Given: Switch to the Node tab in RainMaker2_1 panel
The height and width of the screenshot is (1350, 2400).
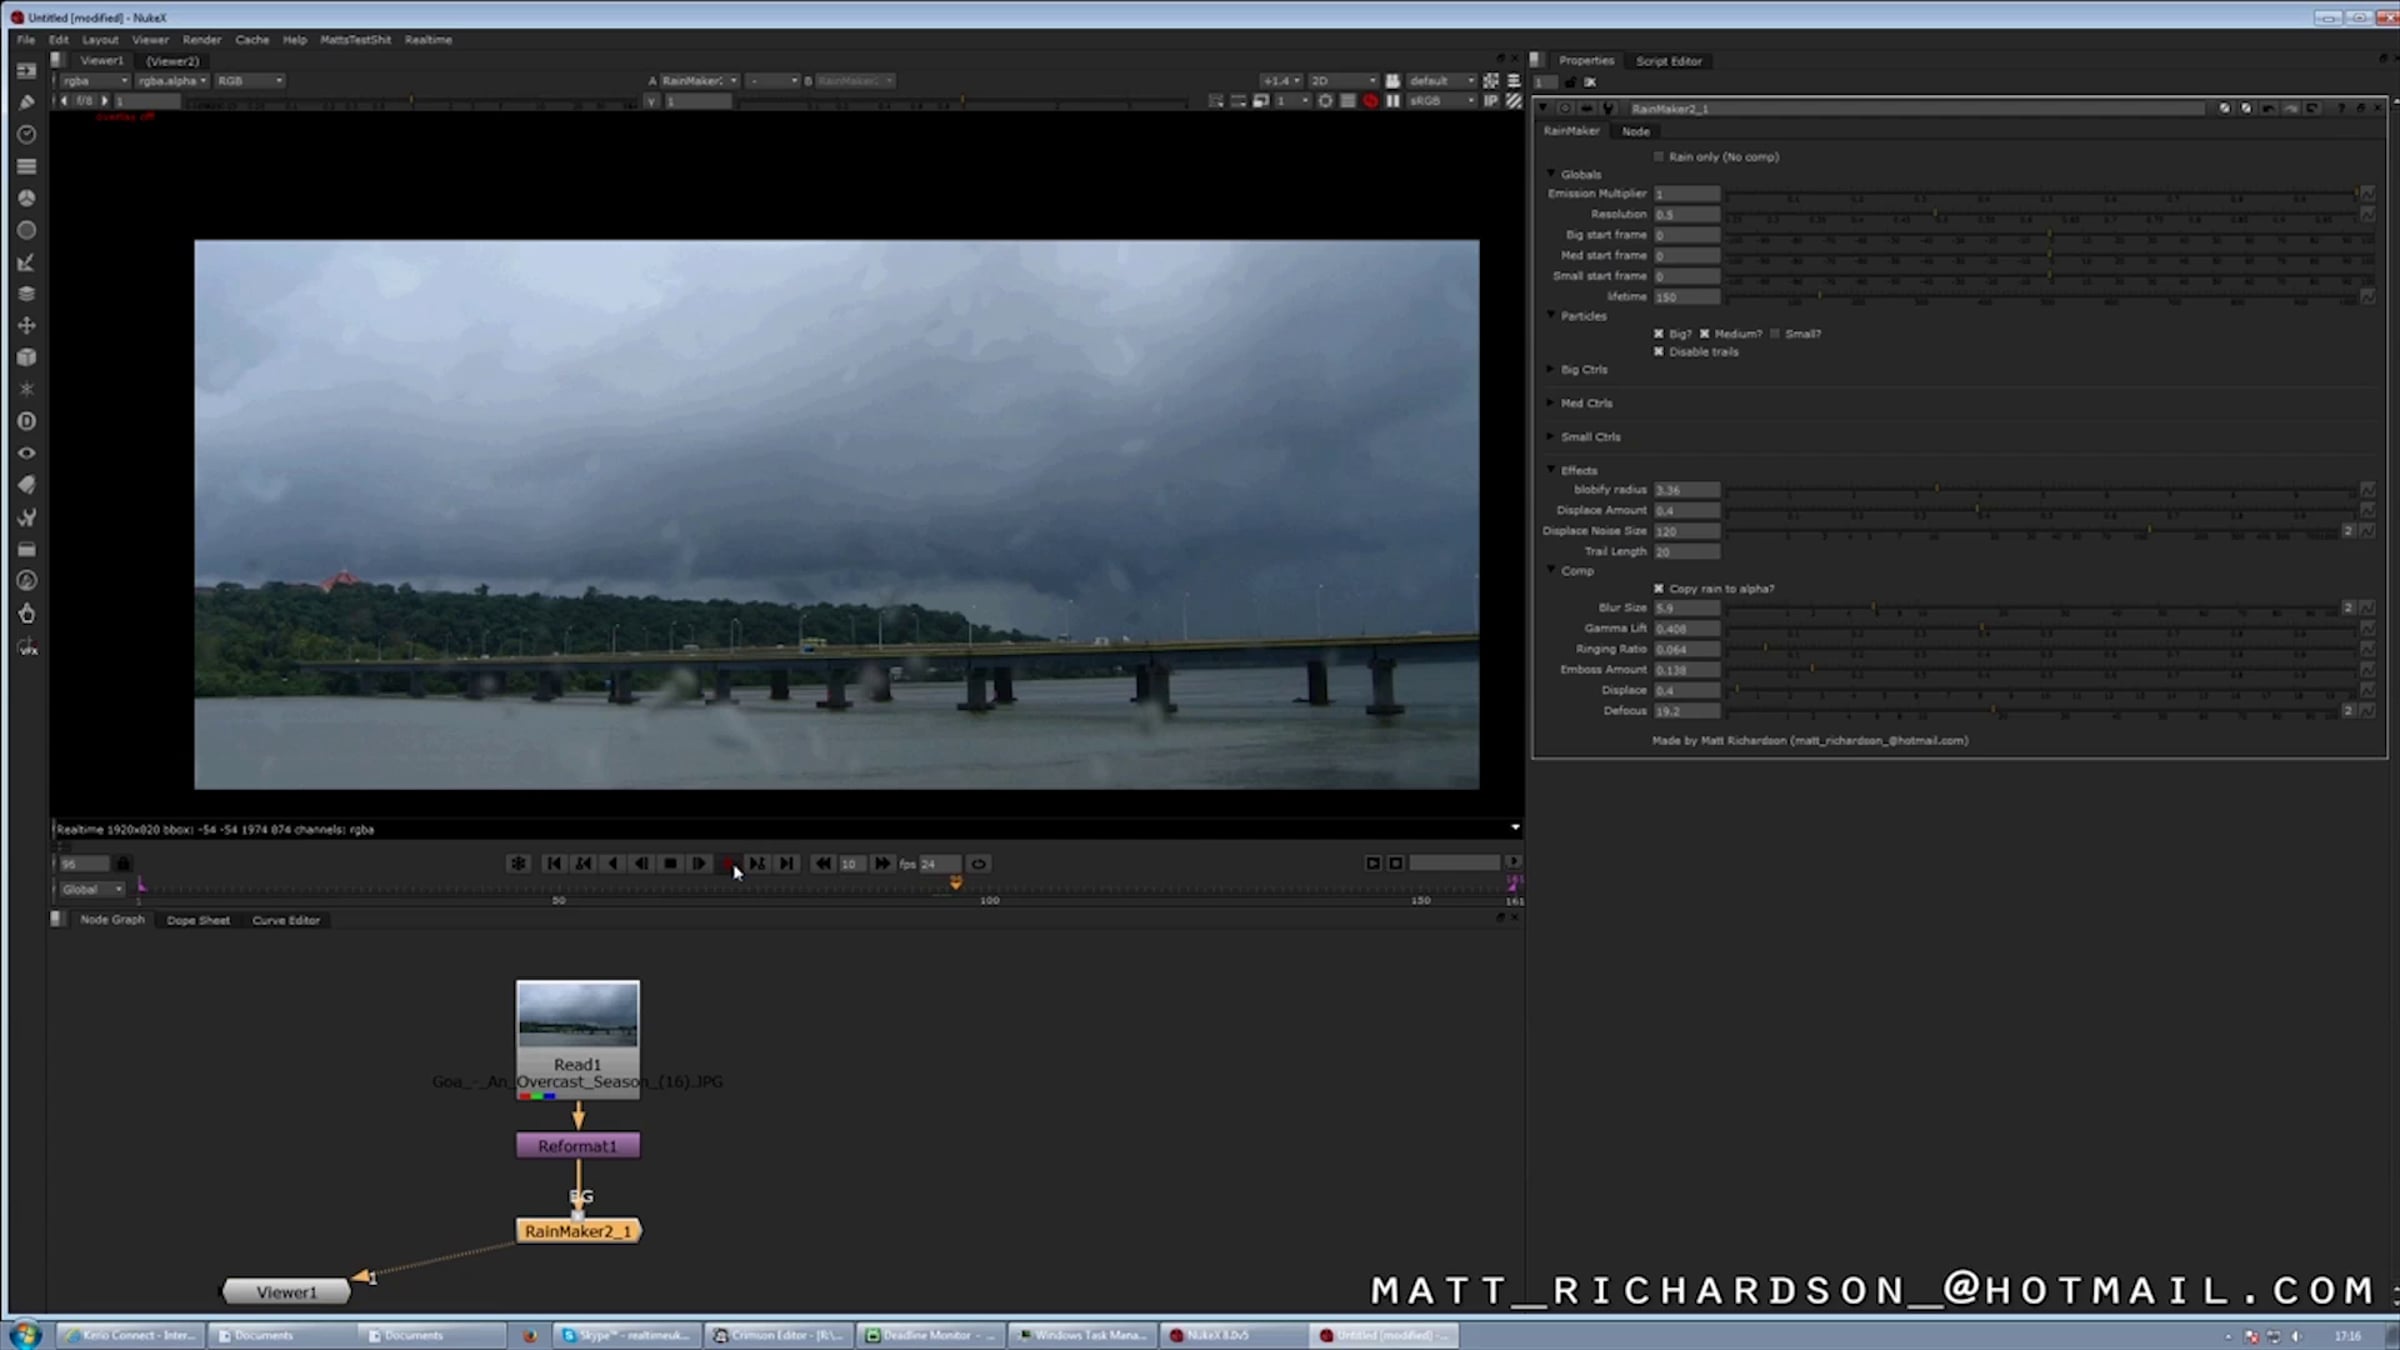Looking at the screenshot, I should click(1636, 131).
